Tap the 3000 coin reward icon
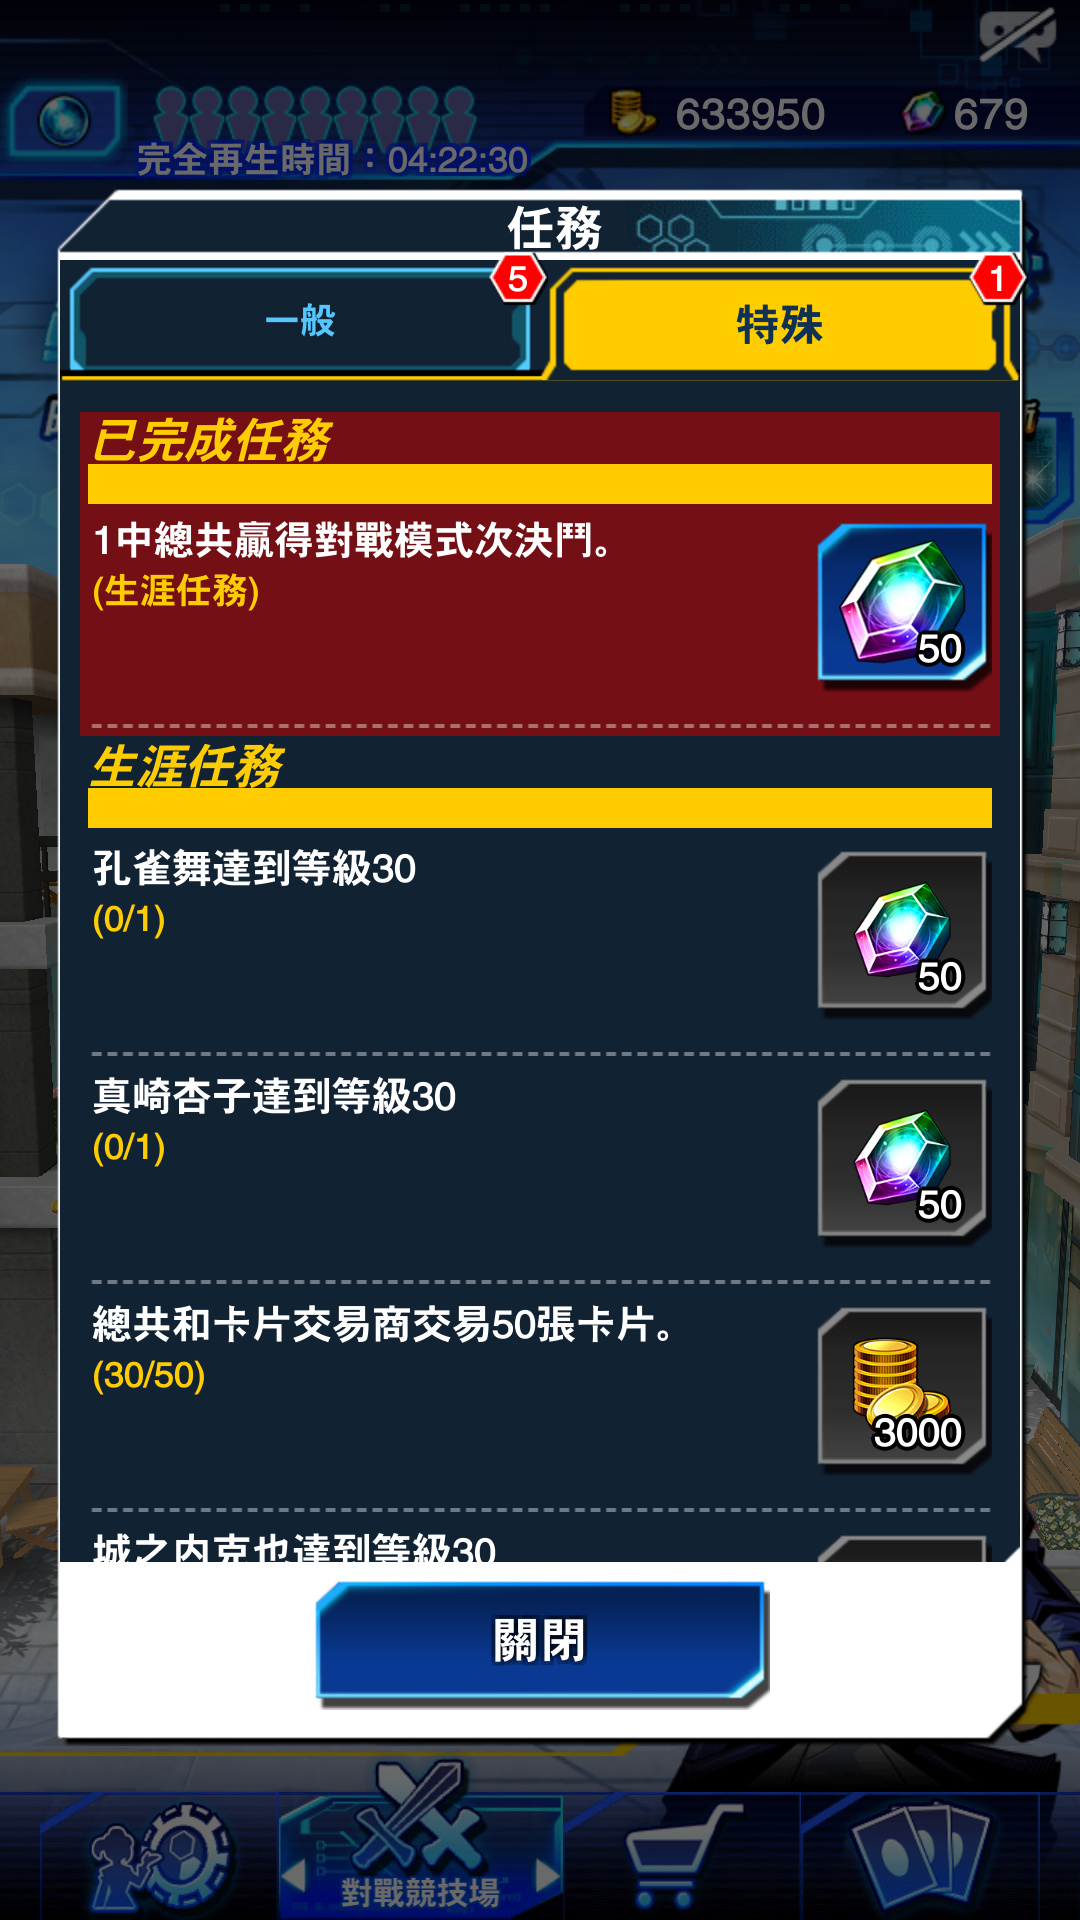The width and height of the screenshot is (1080, 1920). [902, 1387]
